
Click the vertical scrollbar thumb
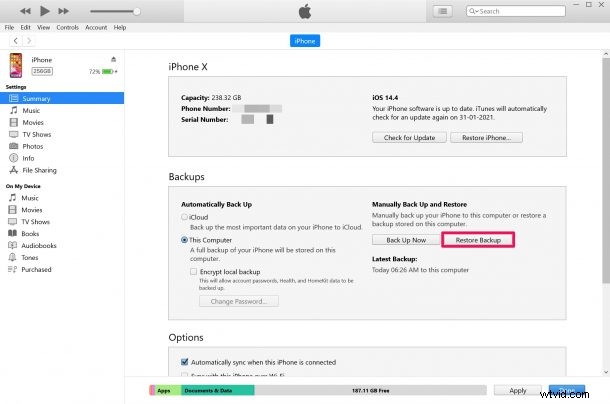coord(606,170)
